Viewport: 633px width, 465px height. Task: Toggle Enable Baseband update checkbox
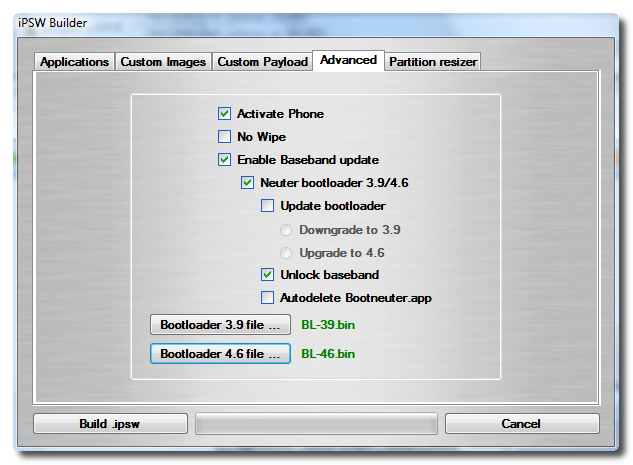click(x=224, y=160)
